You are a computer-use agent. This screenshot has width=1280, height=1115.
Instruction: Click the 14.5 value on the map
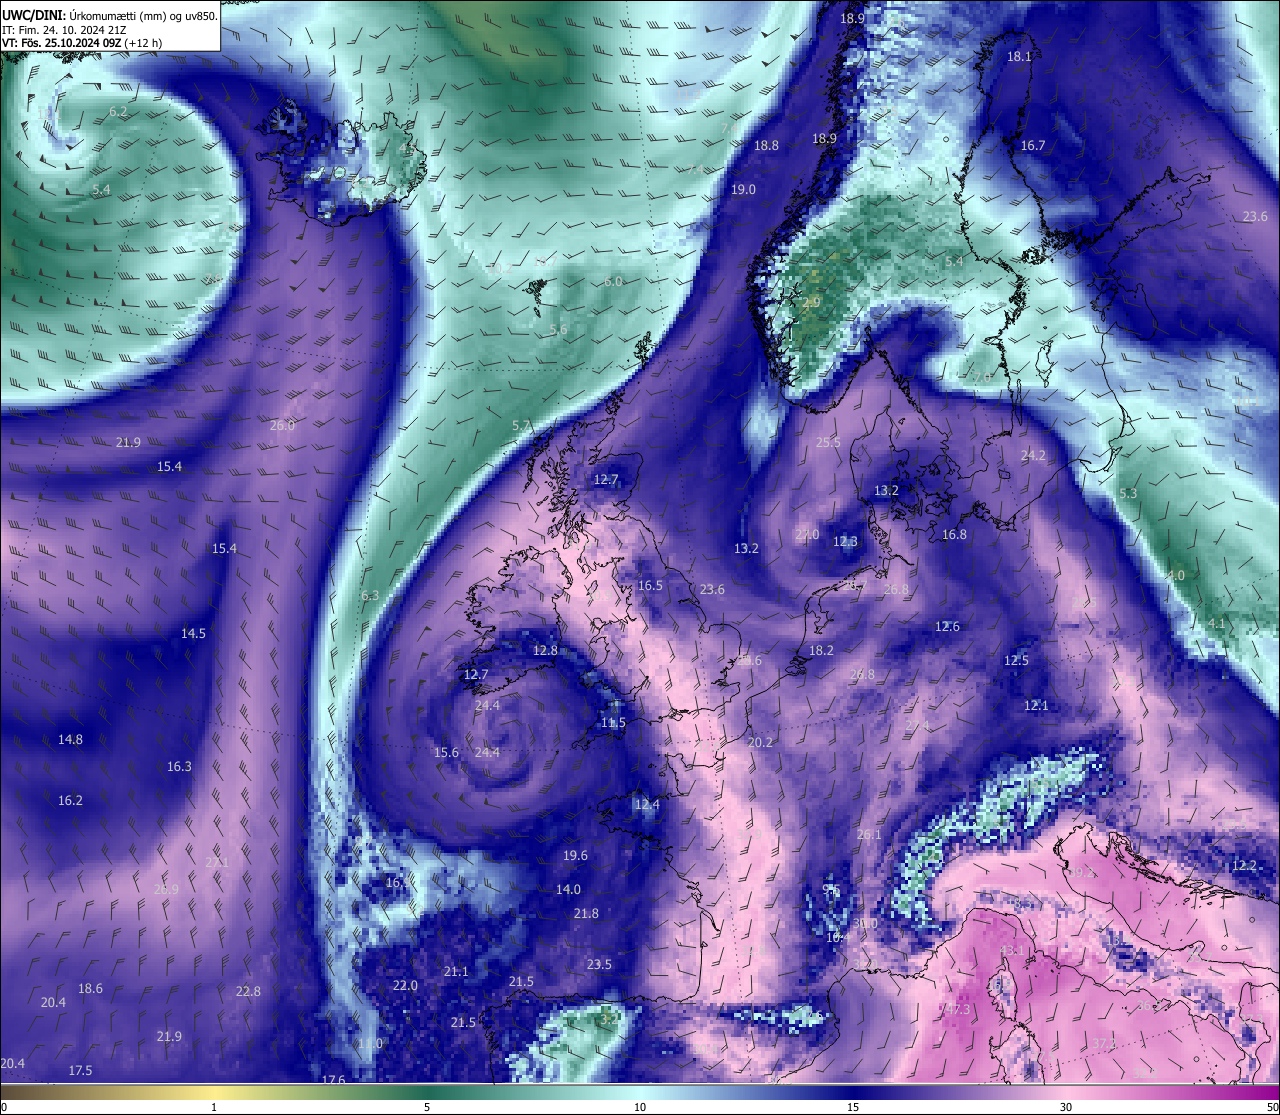[193, 633]
